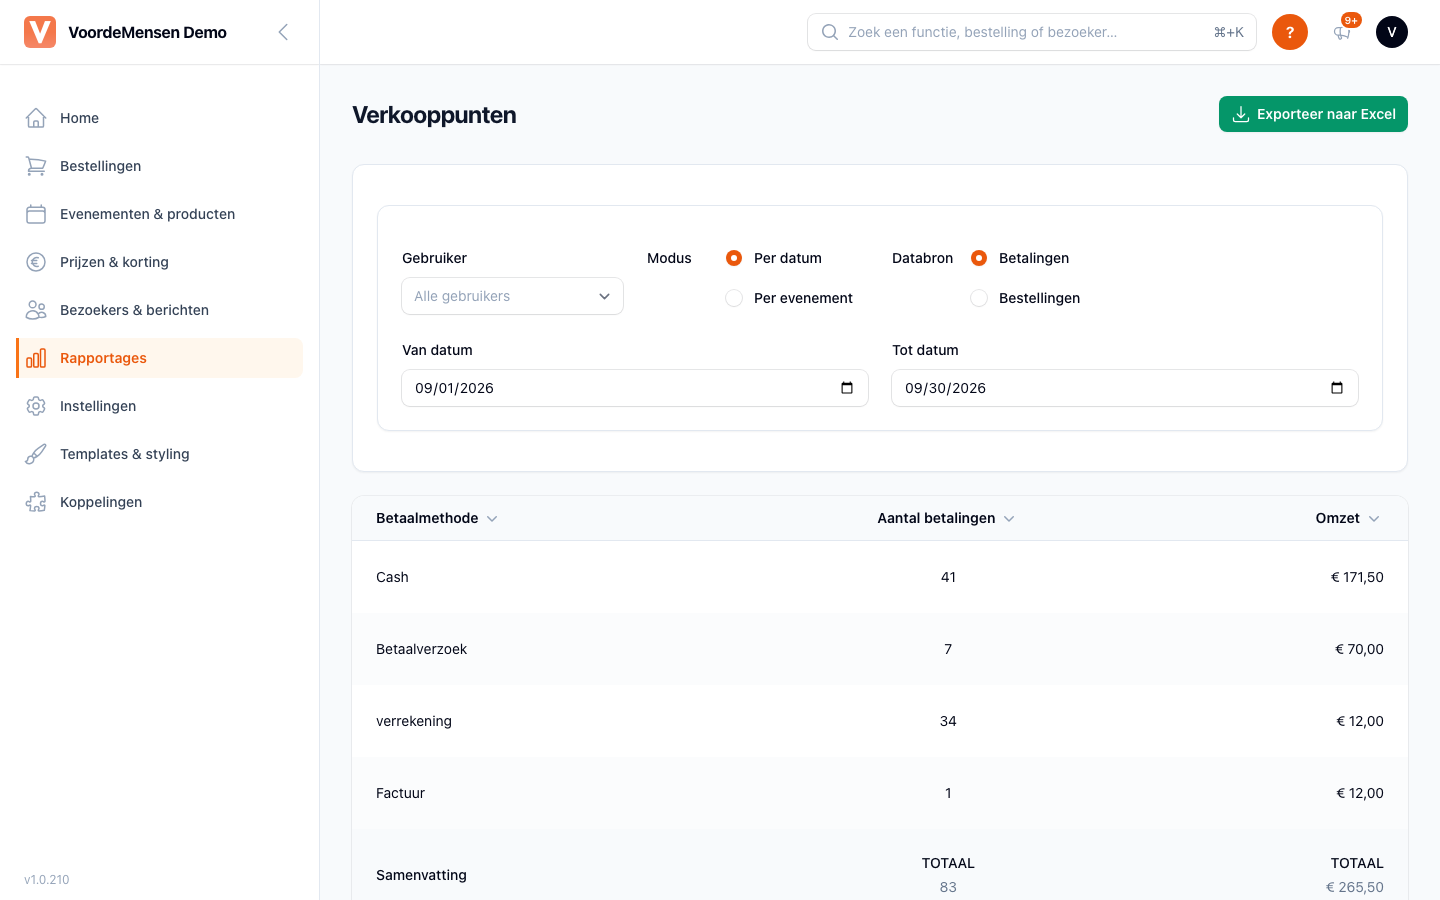This screenshot has width=1440, height=900.
Task: Click the VoordeMensen logo icon
Action: point(40,32)
